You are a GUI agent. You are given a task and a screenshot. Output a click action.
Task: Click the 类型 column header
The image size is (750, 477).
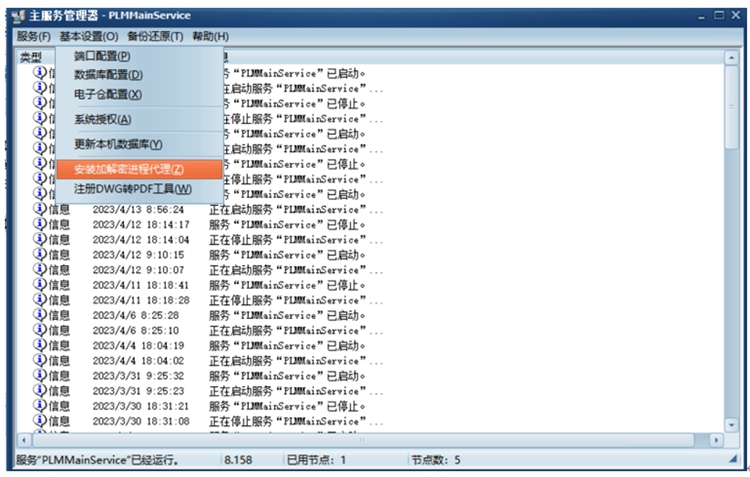click(32, 58)
